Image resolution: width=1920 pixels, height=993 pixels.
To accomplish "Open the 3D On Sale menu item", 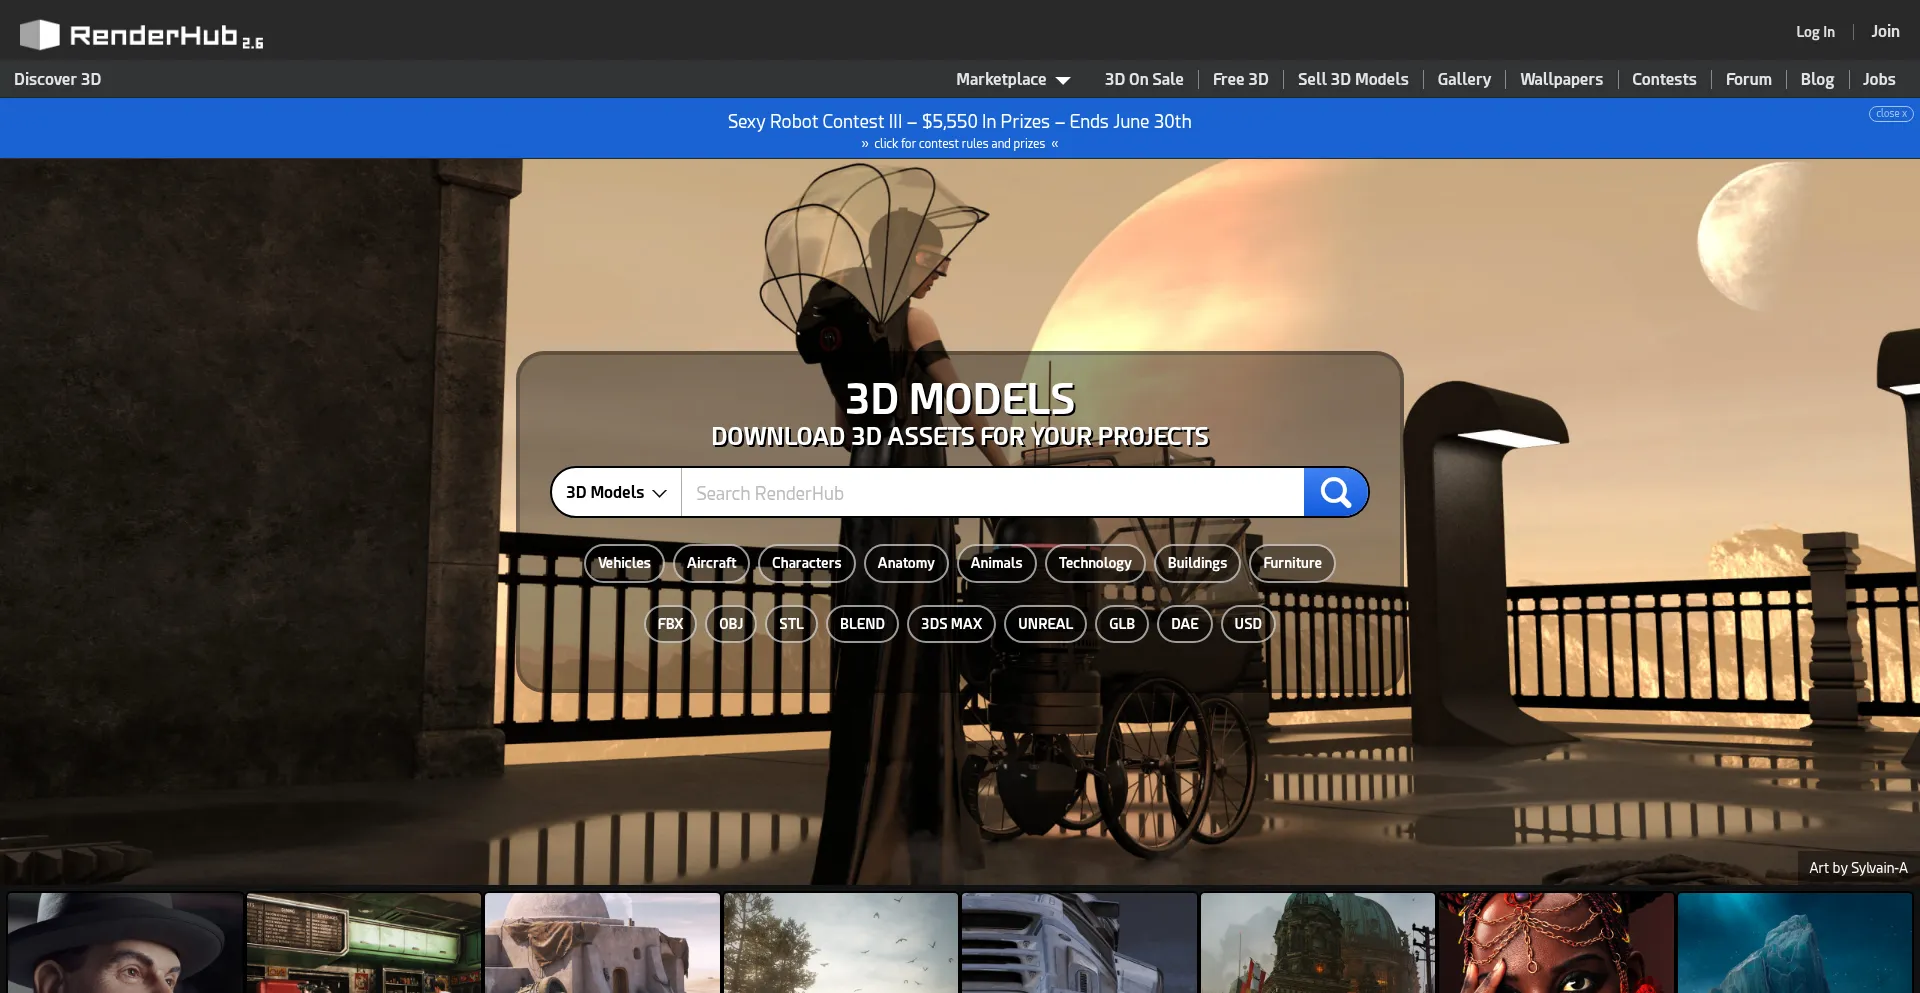I will [1144, 79].
